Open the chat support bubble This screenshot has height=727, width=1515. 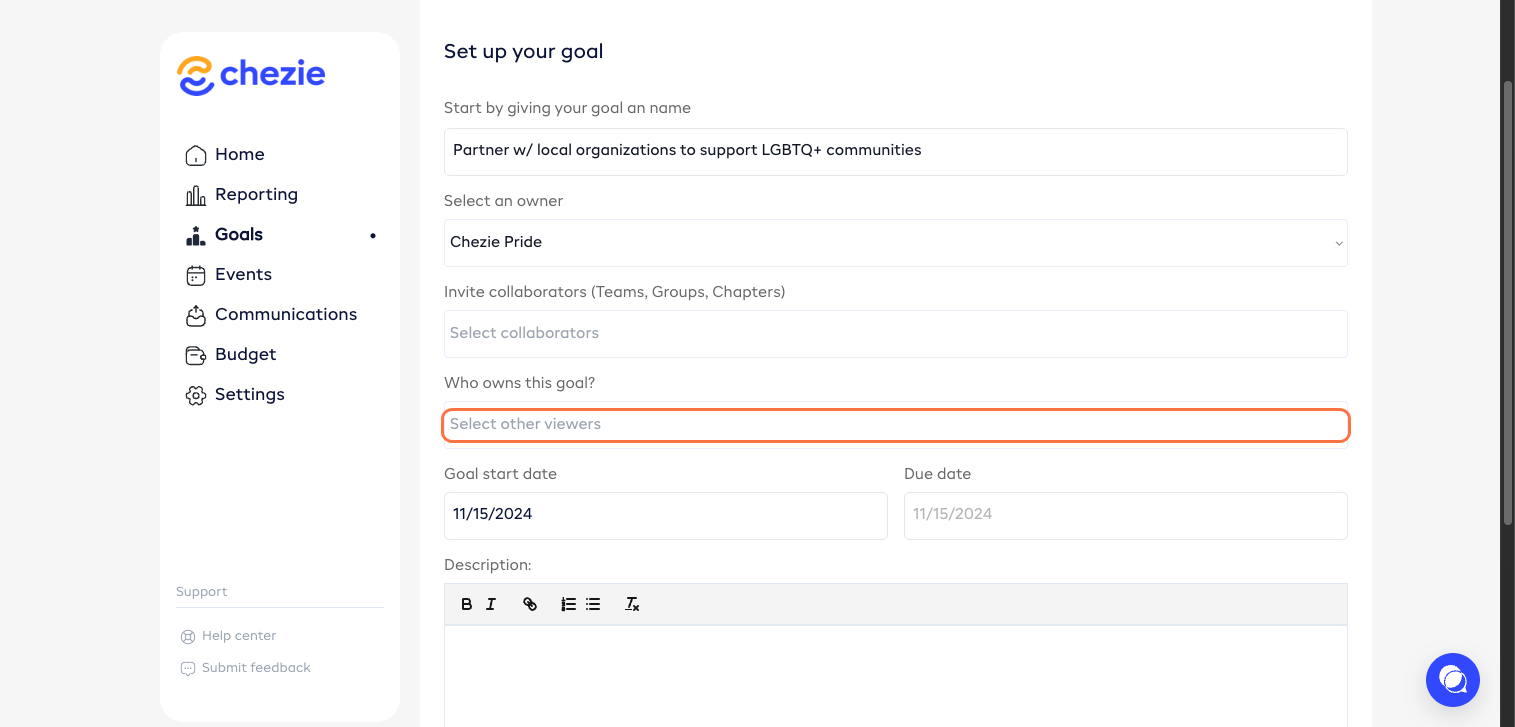(1452, 680)
